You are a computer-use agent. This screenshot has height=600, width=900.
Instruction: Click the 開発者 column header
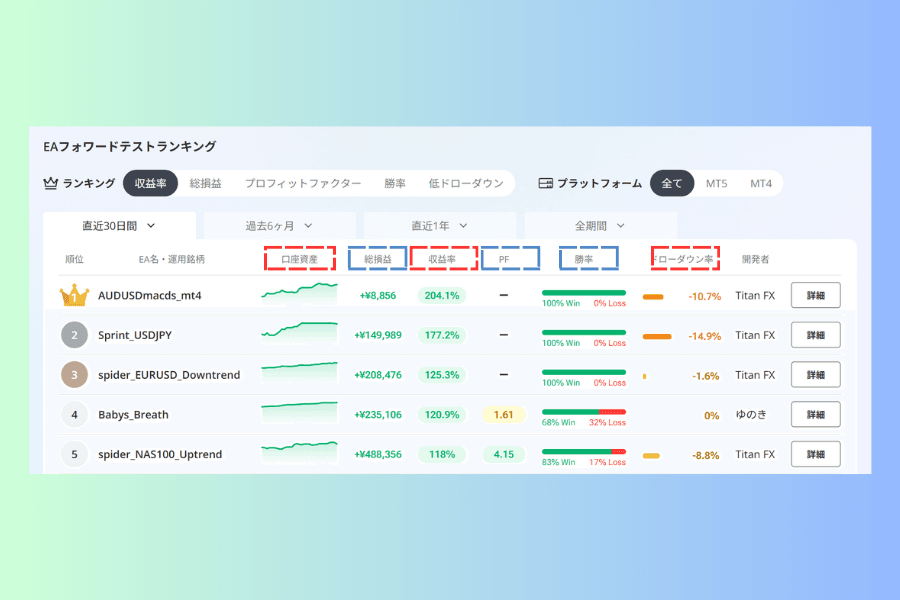click(755, 259)
